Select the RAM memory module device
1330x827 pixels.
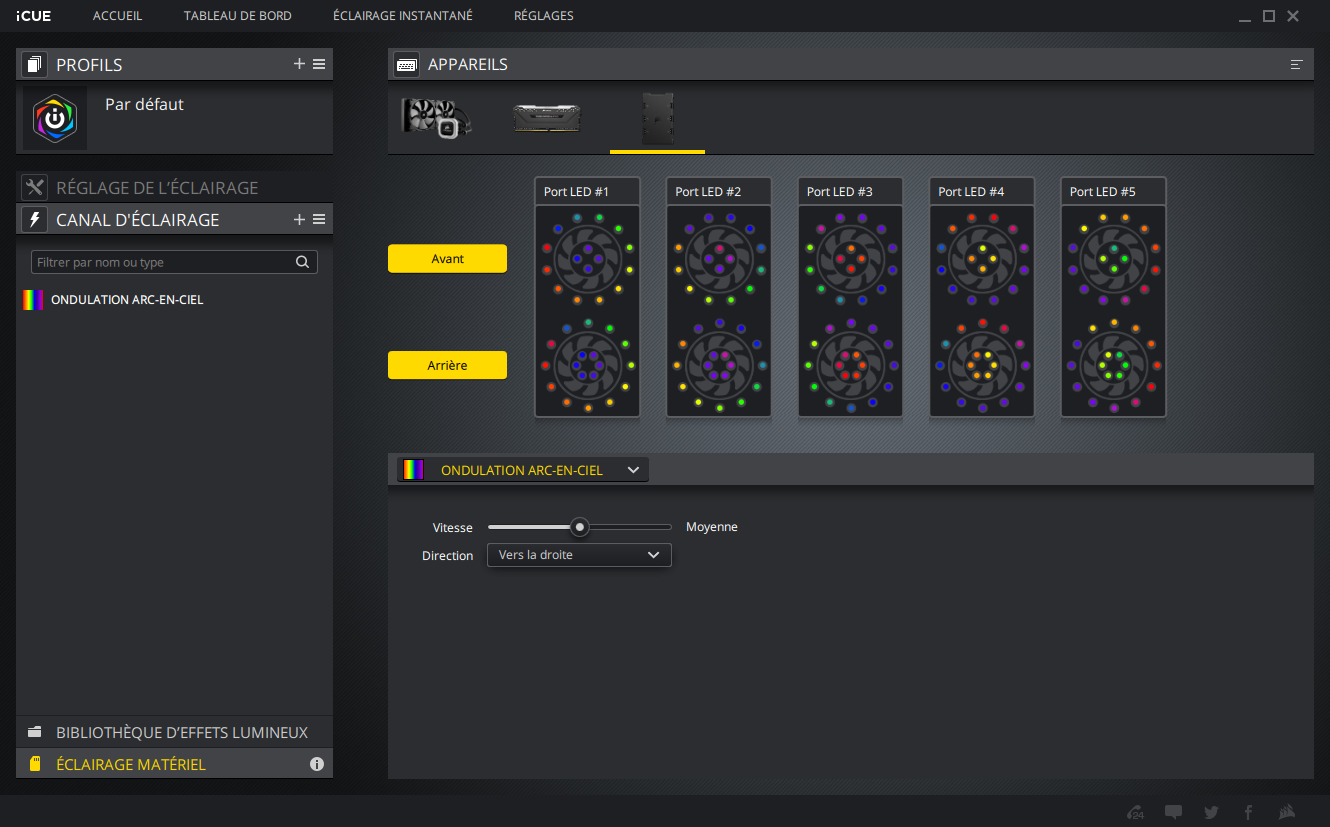[x=547, y=118]
